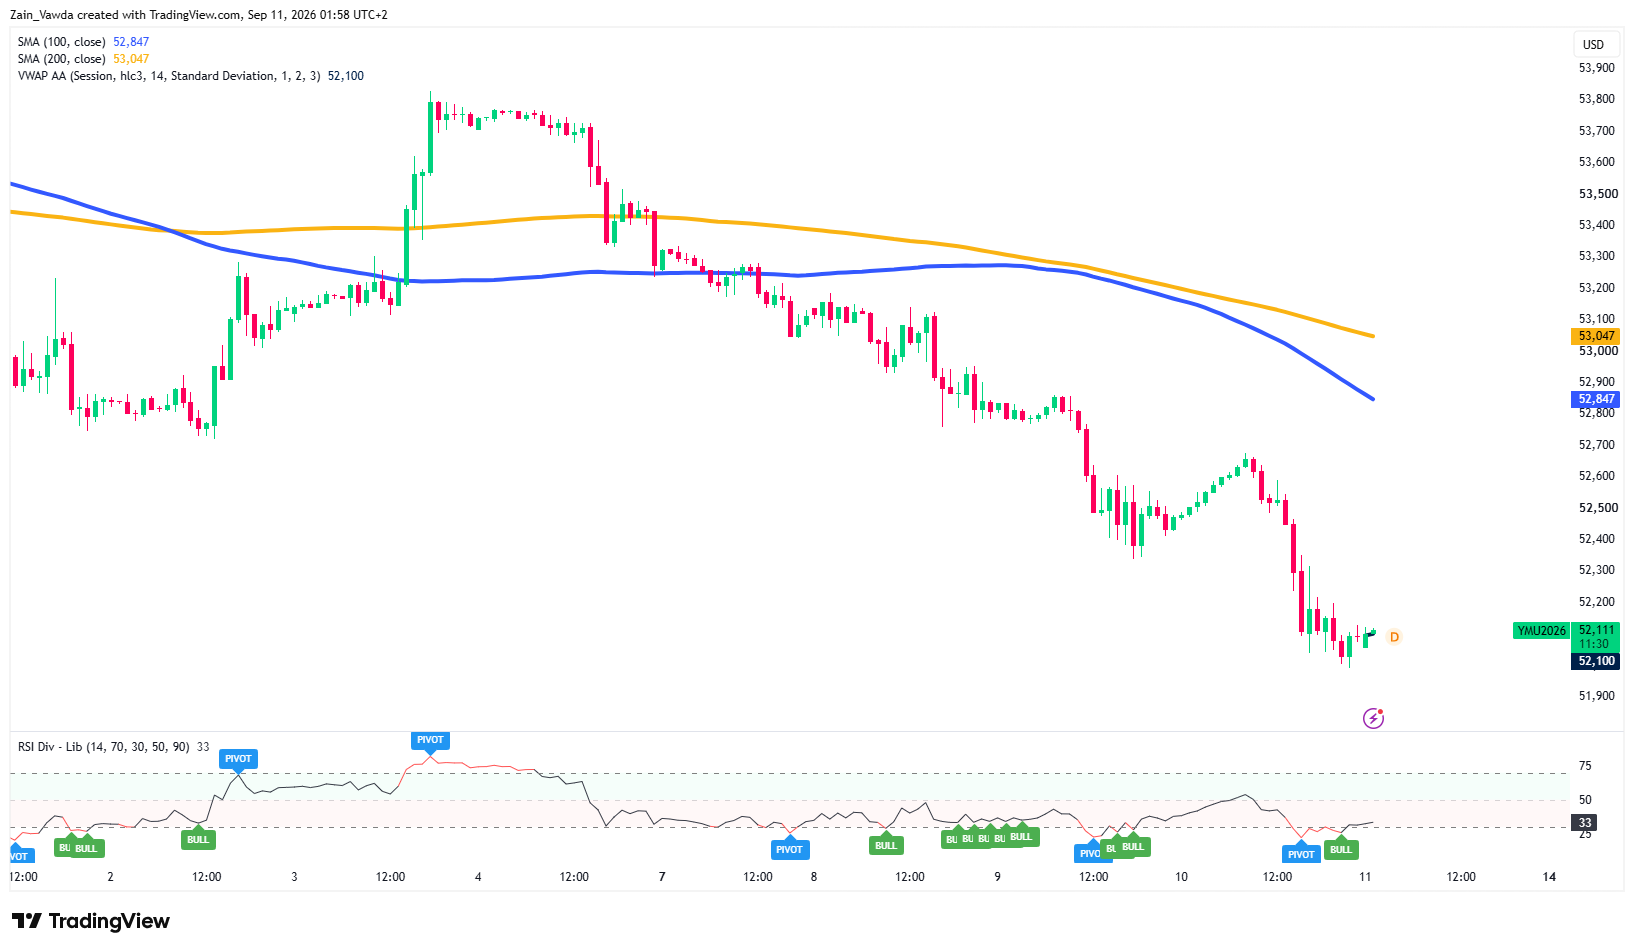The width and height of the screenshot is (1634, 951).
Task: Click the orange 53,047 price axis tag
Action: [1596, 336]
